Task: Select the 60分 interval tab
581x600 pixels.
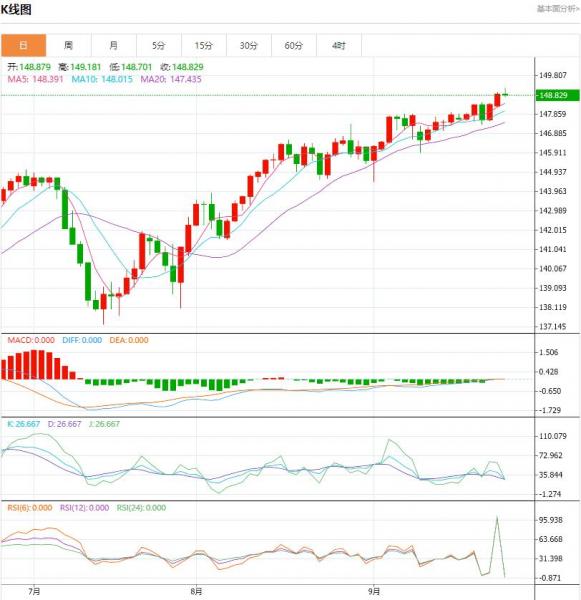Action: tap(294, 46)
